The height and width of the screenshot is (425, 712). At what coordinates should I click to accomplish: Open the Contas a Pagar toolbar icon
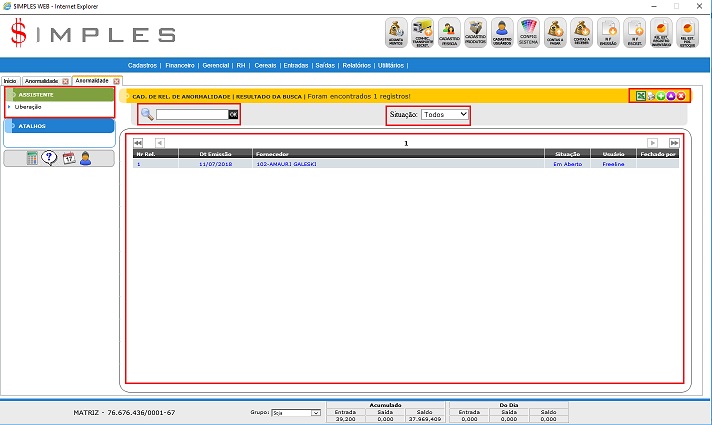coord(555,33)
